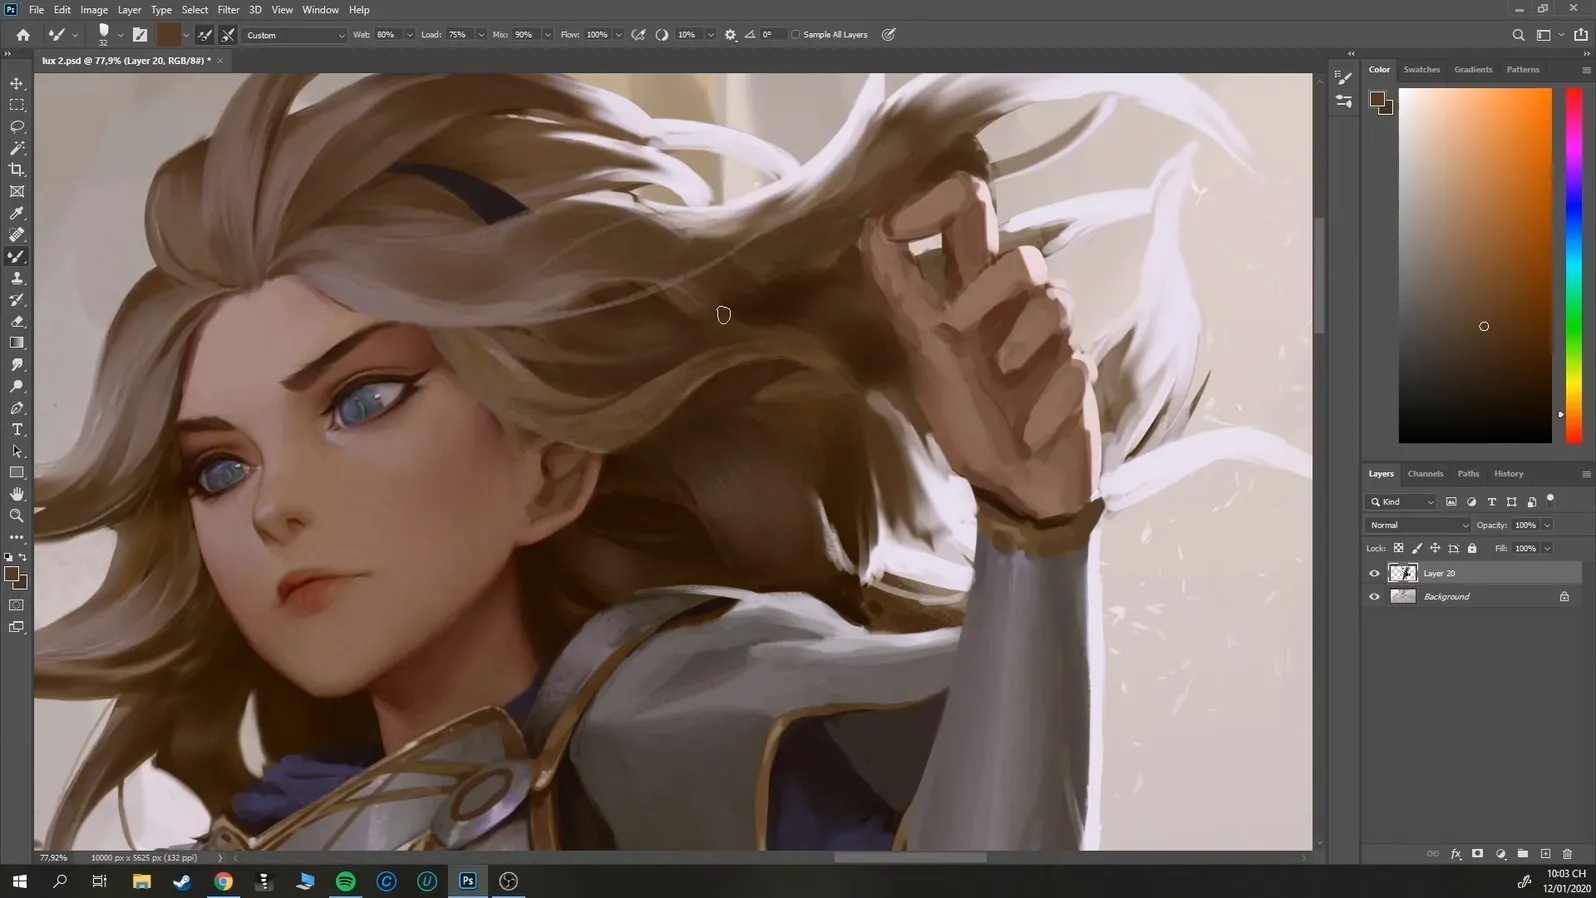Select the Eraser tool

[17, 322]
